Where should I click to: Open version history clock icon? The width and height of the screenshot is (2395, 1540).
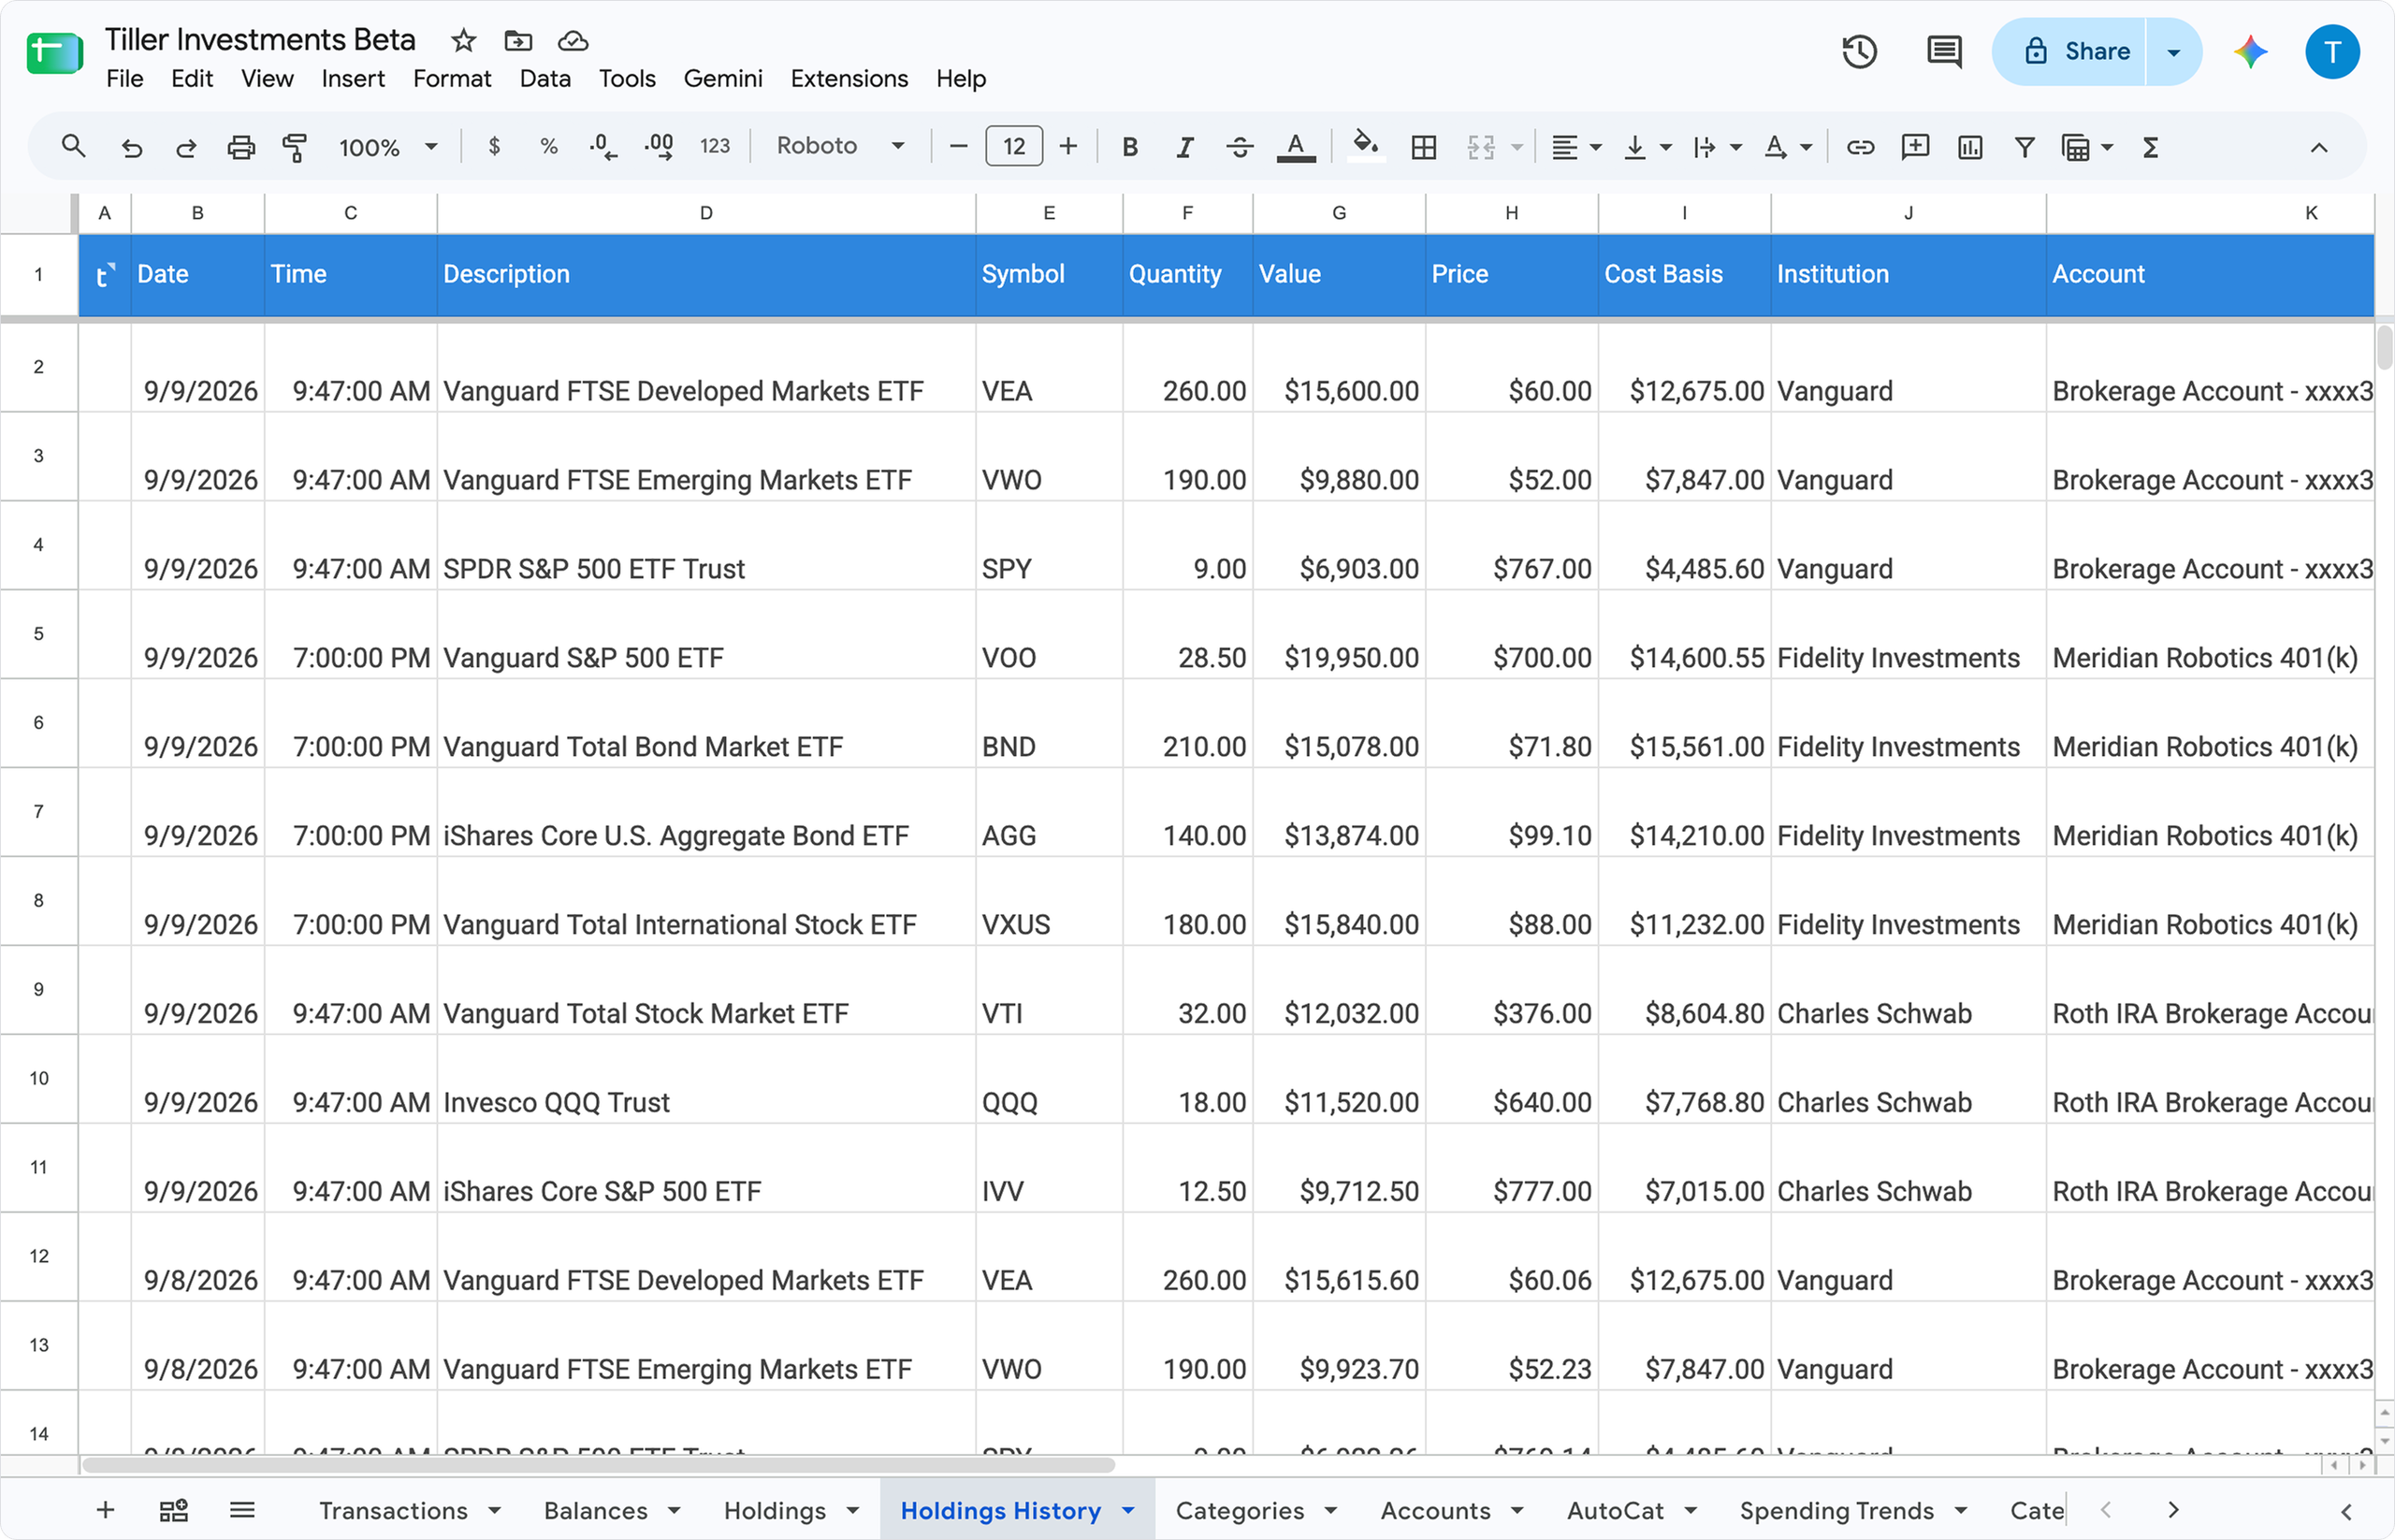pos(1860,51)
